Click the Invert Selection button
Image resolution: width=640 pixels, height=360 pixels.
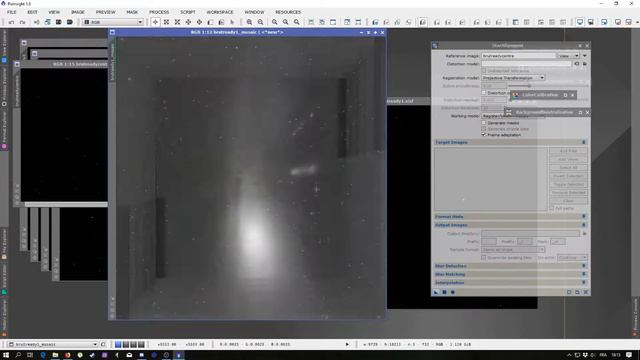point(569,176)
